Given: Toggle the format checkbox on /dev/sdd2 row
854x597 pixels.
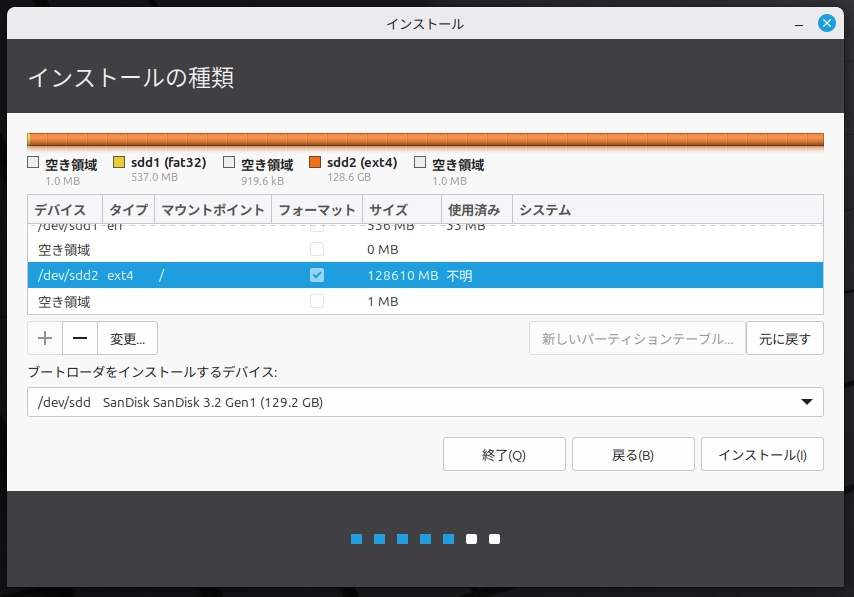Looking at the screenshot, I should (x=317, y=274).
